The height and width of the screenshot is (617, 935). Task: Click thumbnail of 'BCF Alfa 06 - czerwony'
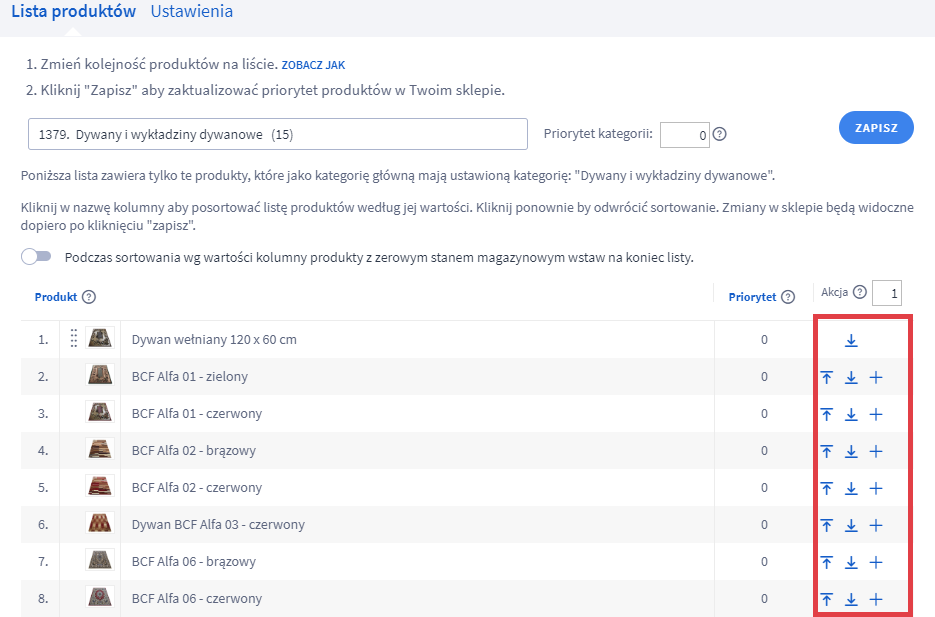click(x=100, y=597)
